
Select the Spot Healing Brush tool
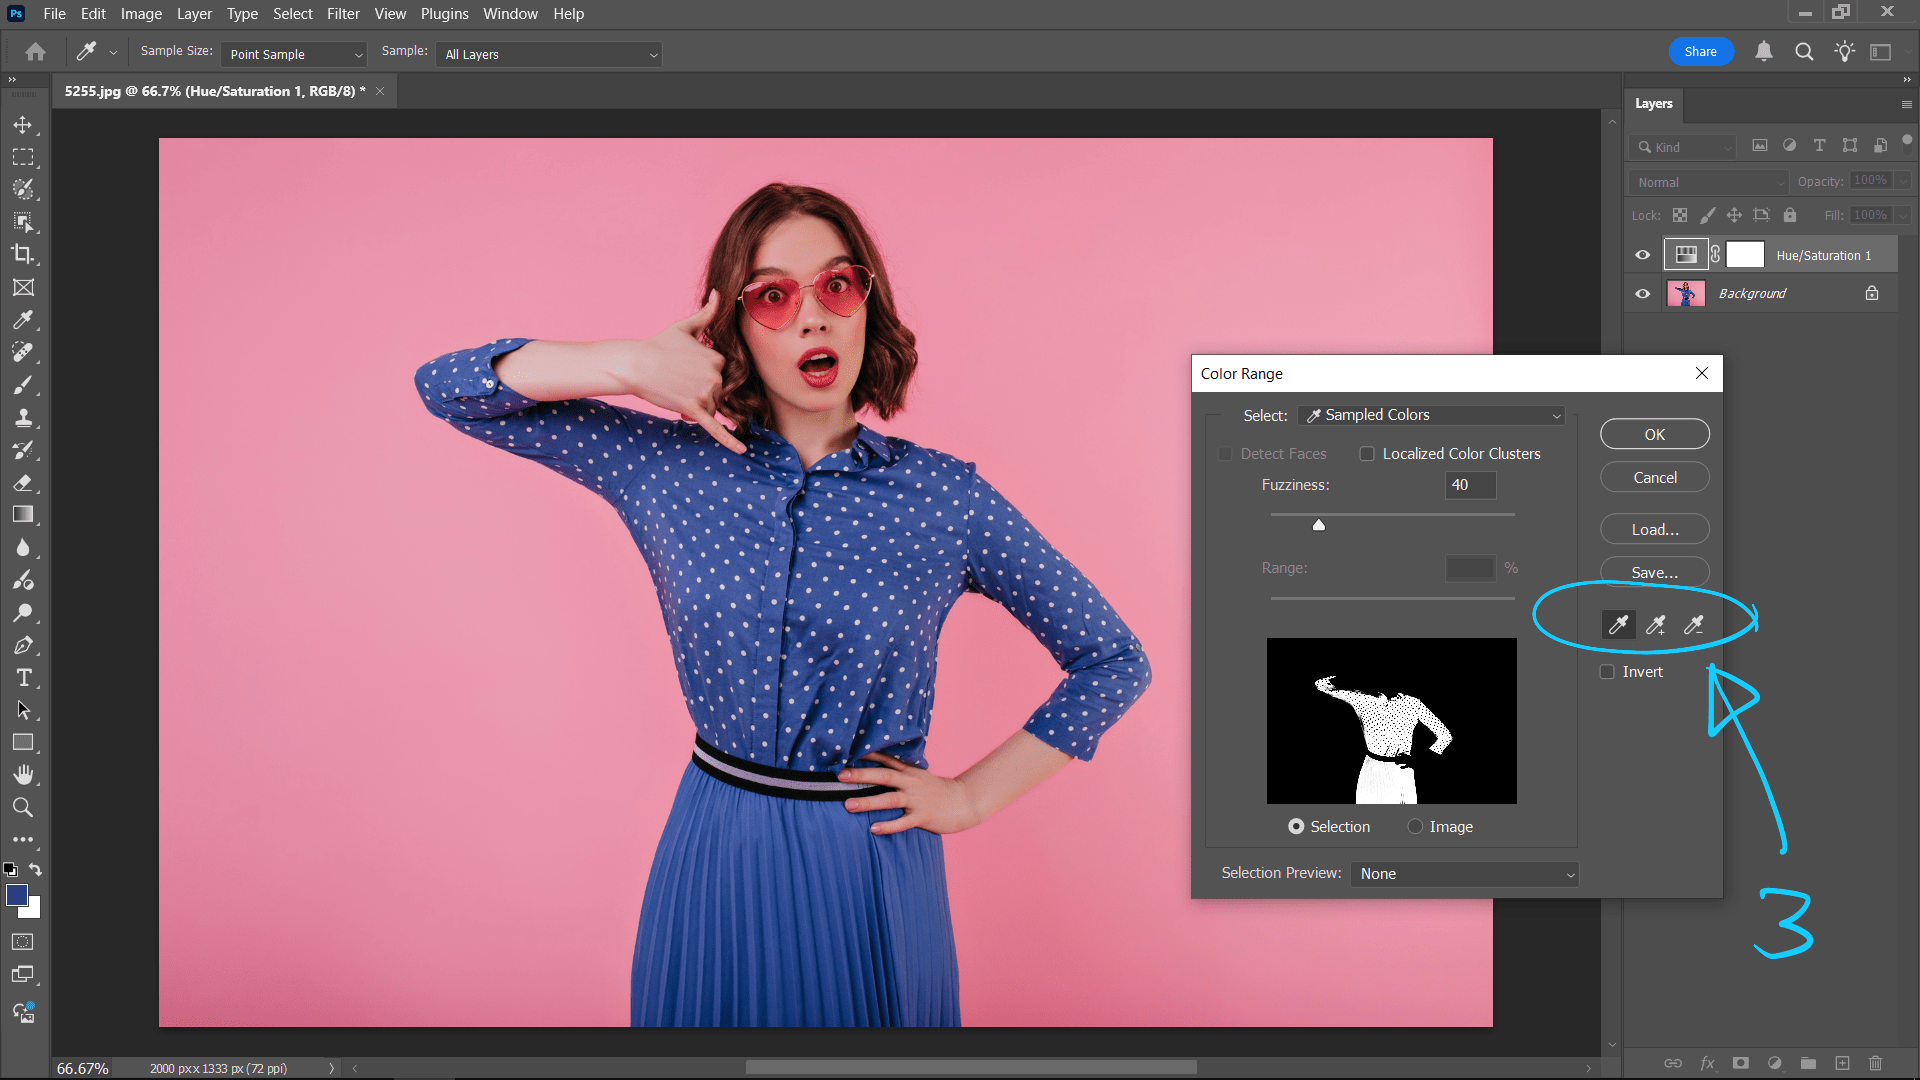[23, 352]
